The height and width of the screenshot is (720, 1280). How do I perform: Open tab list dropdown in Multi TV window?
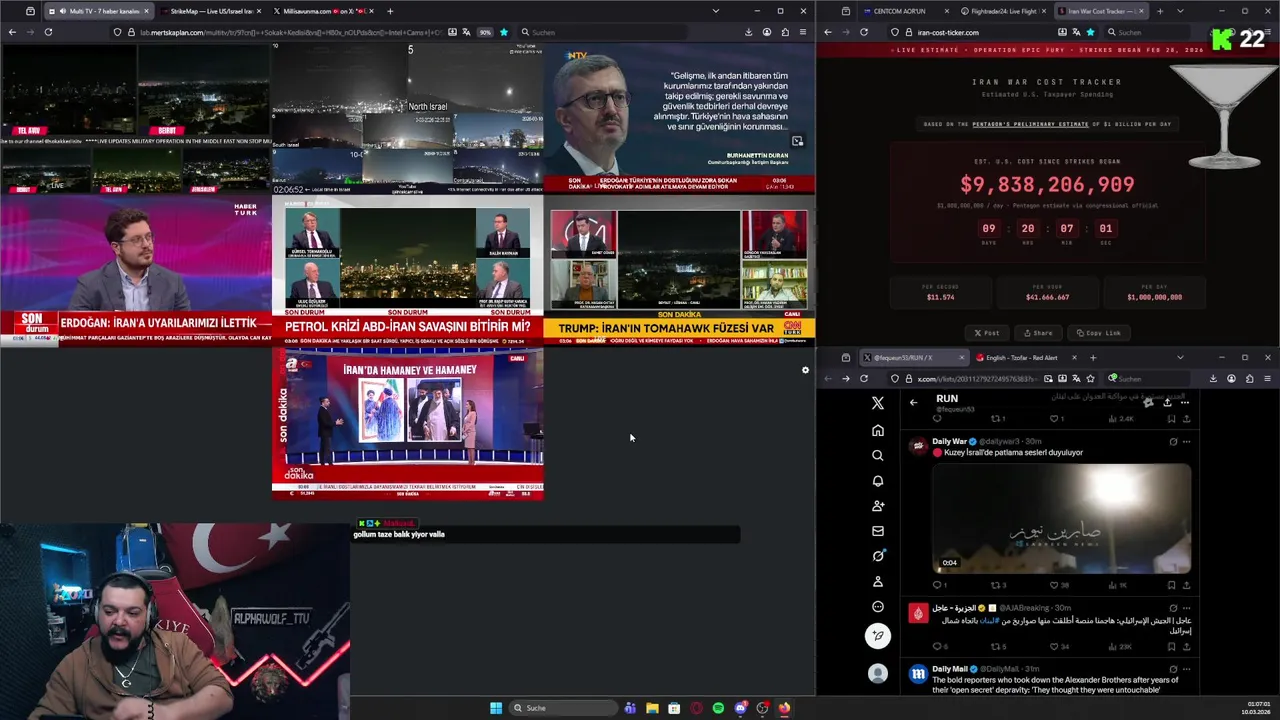point(715,11)
